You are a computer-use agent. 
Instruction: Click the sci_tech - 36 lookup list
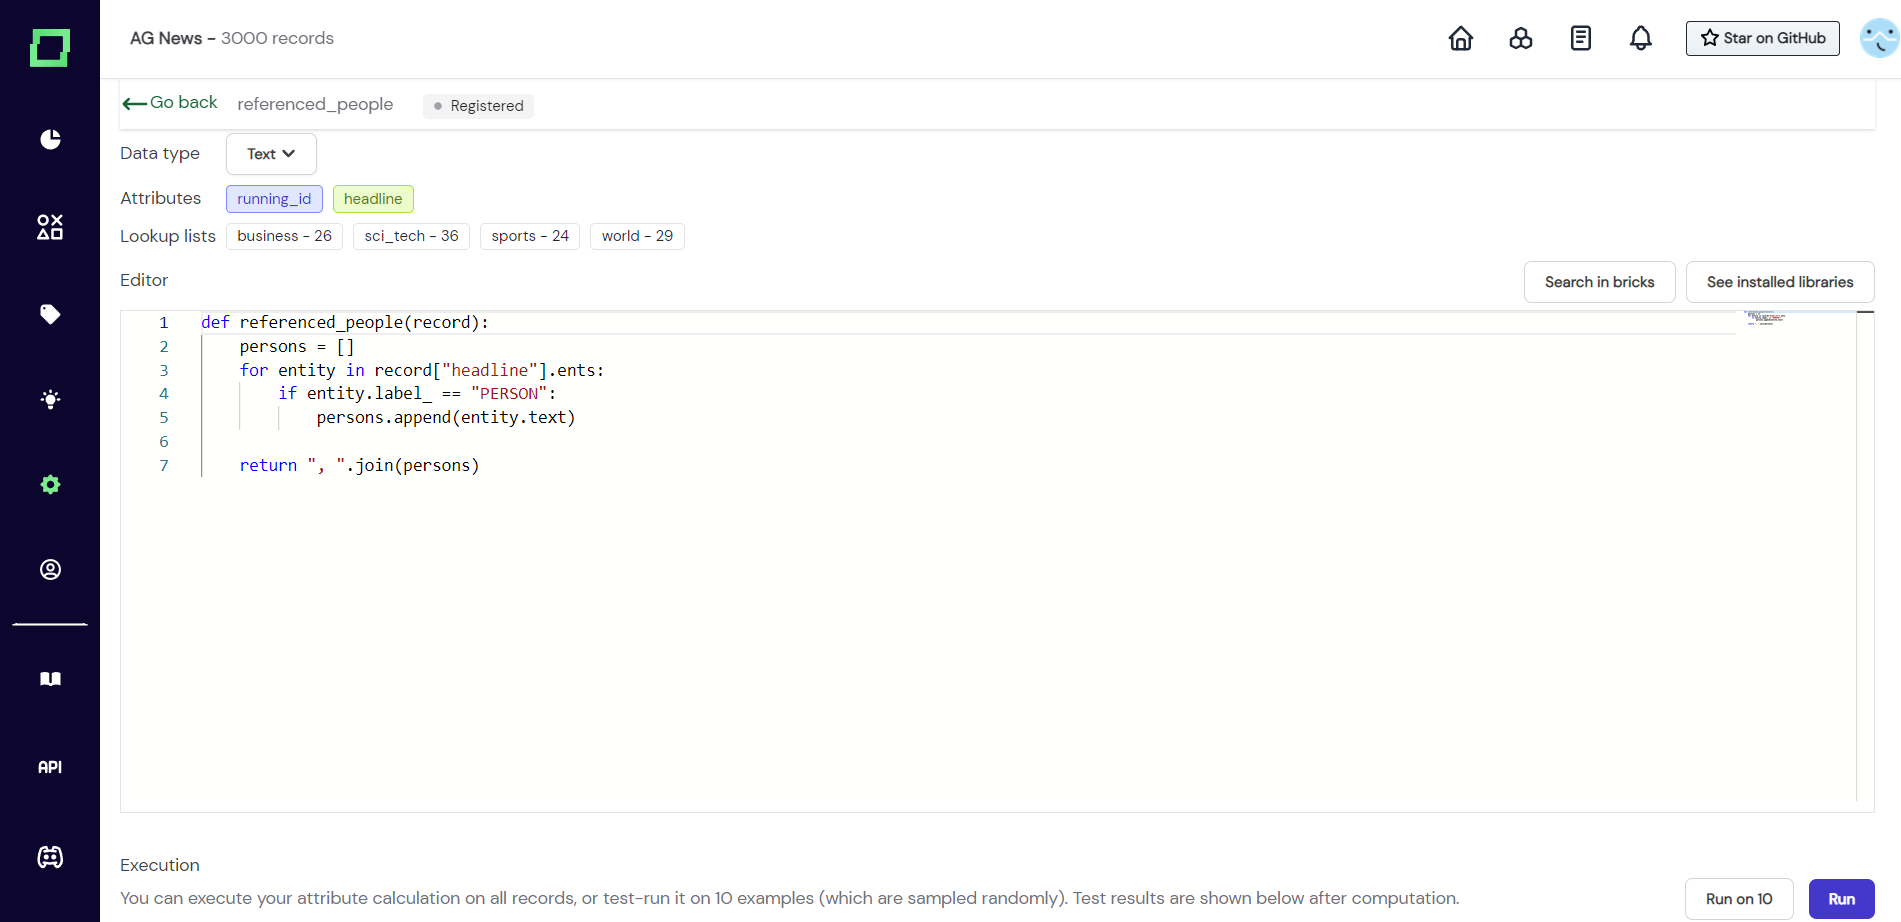point(411,236)
